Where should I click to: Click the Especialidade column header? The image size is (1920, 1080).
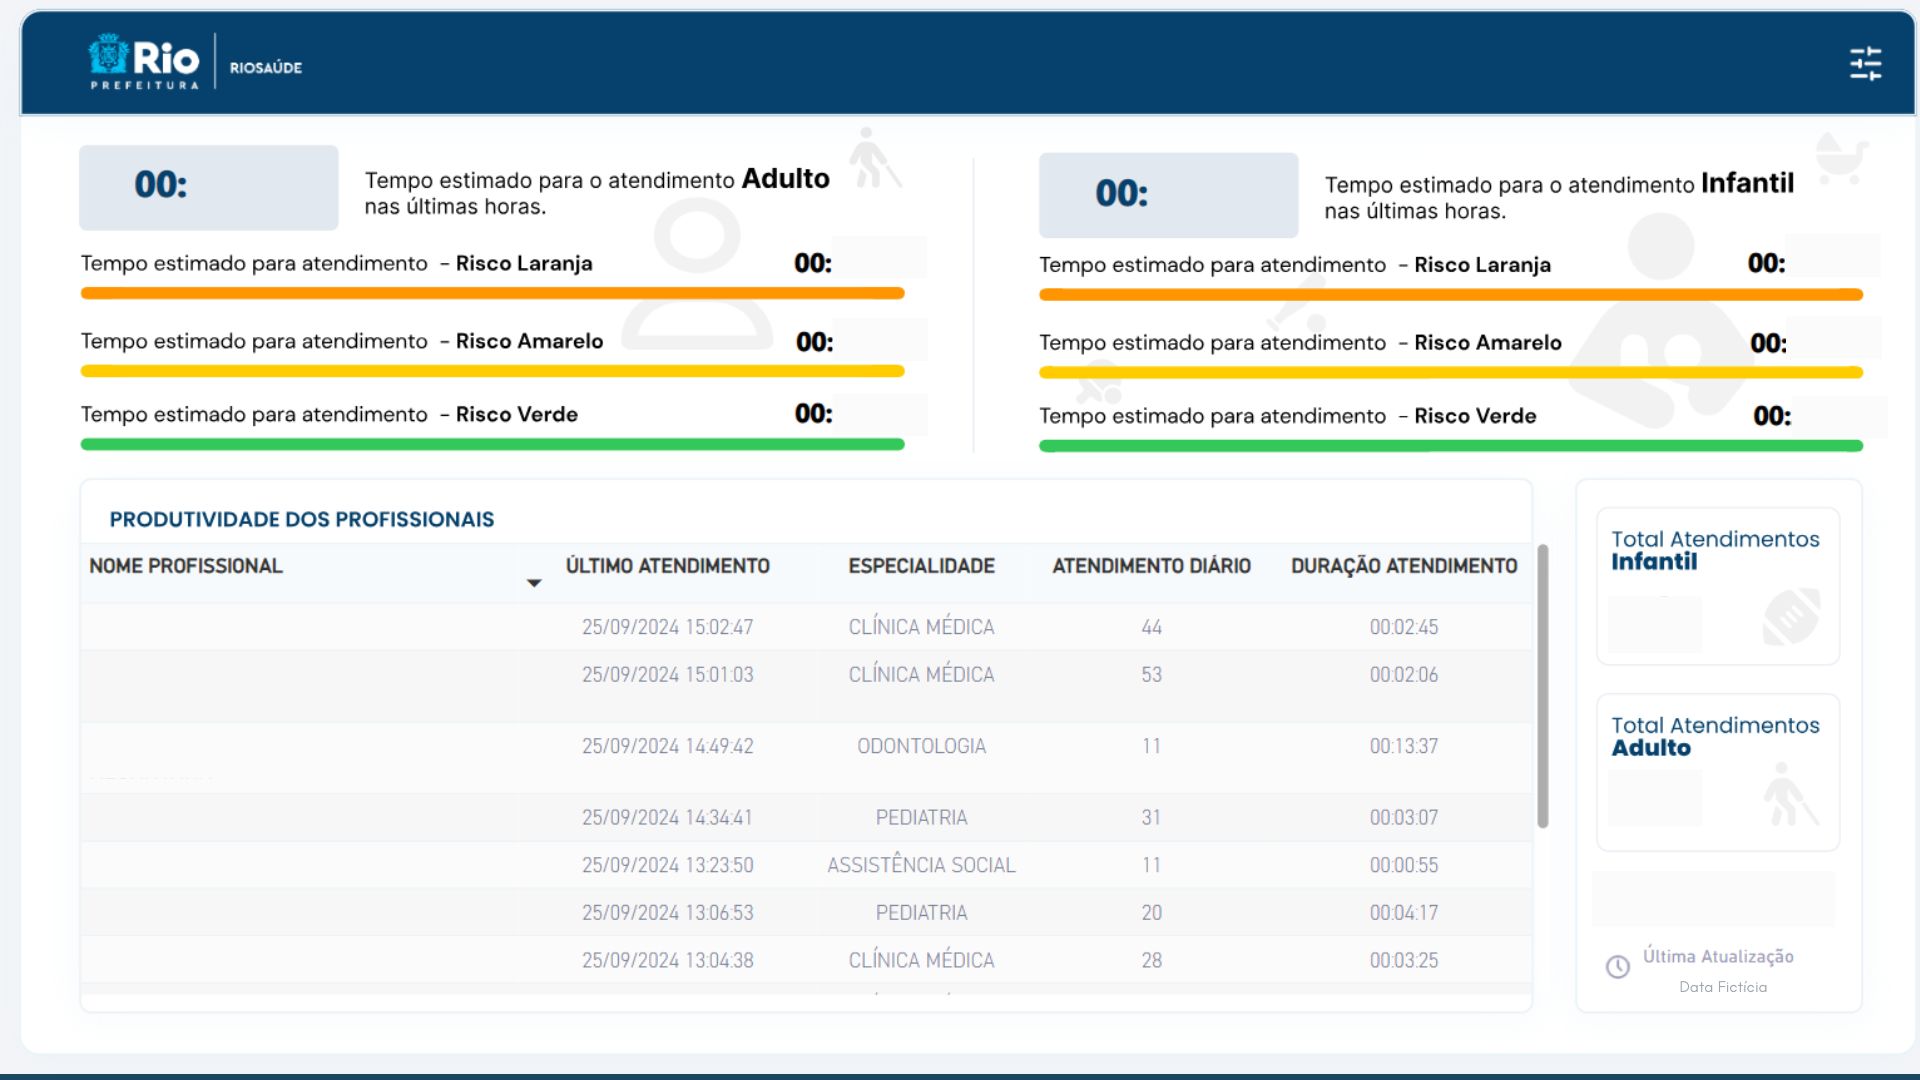921,566
